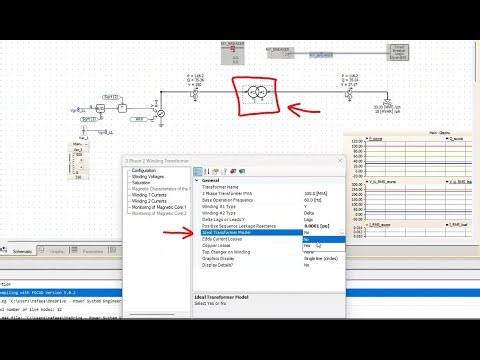Open the Winding Voltages page
Image resolution: width=480 pixels, height=360 pixels.
[148, 177]
